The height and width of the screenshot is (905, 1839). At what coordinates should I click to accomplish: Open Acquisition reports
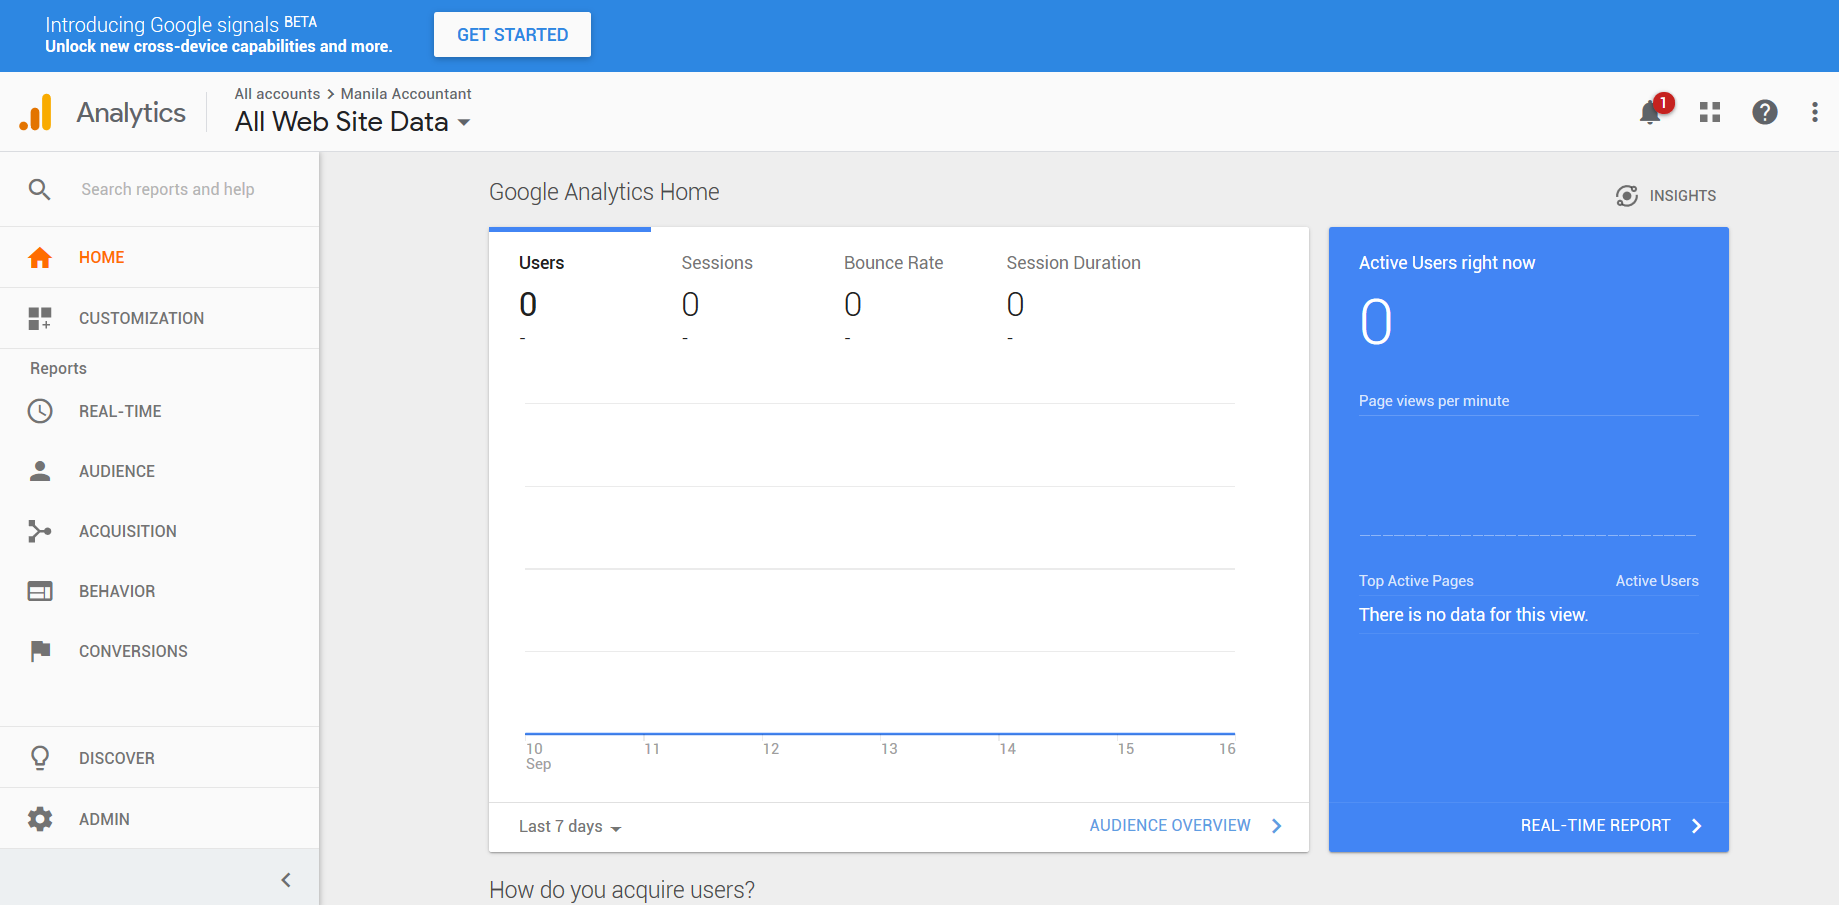[x=127, y=531]
